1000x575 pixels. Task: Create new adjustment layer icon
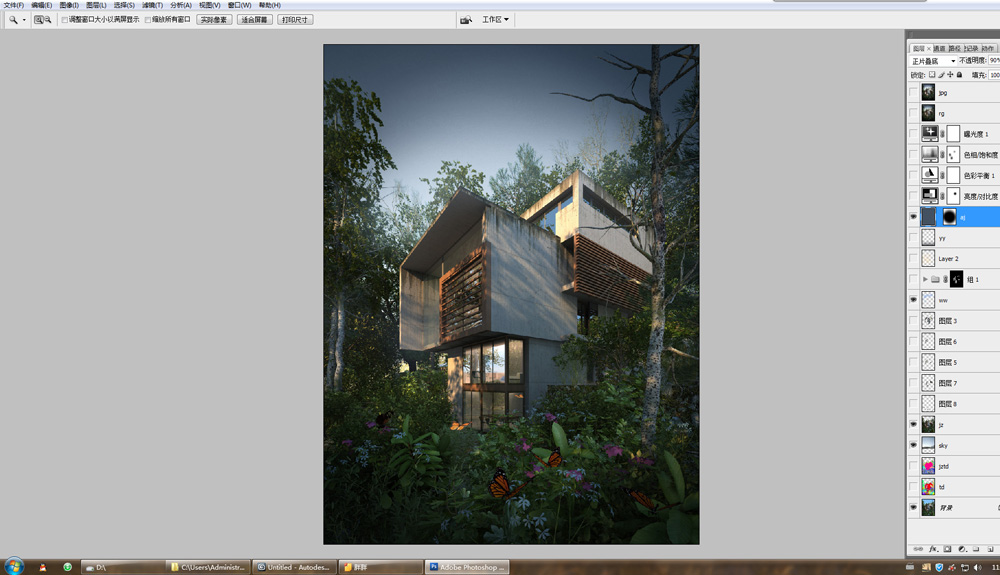(961, 549)
